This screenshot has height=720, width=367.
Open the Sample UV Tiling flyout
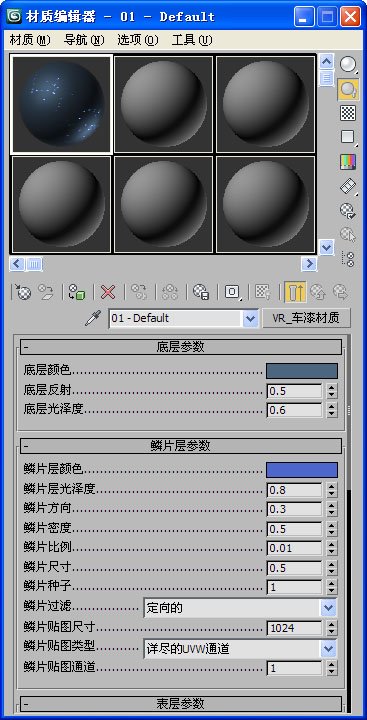click(349, 137)
